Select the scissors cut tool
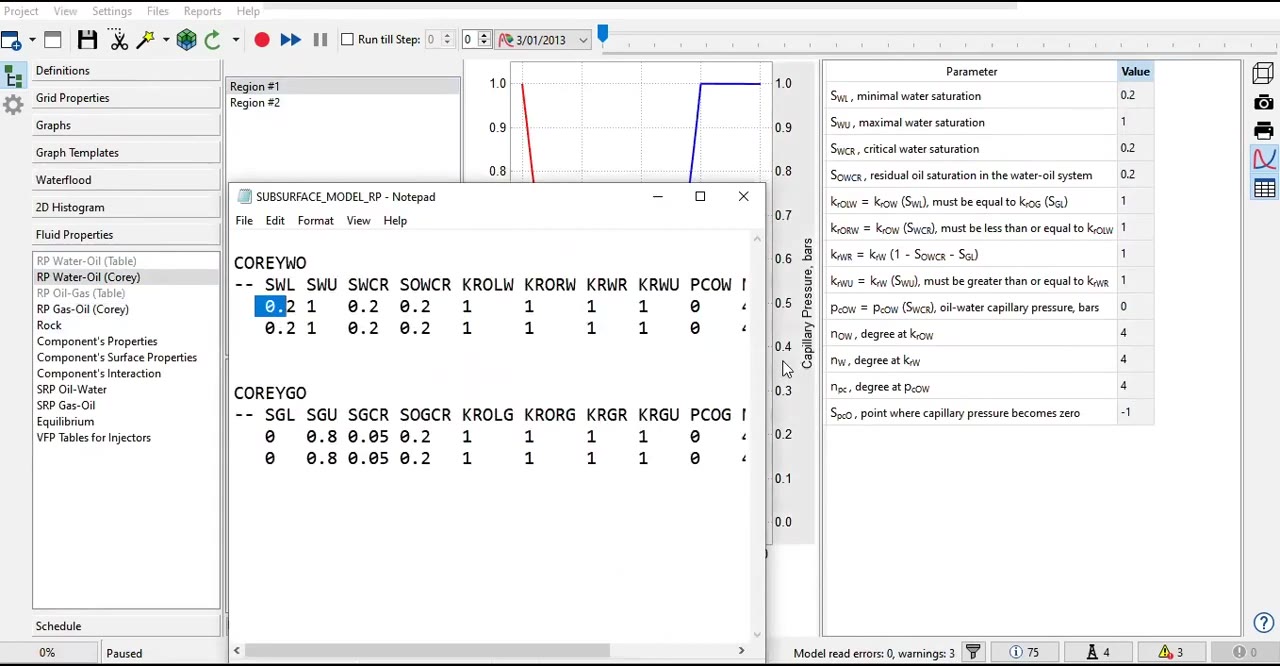Image resolution: width=1280 pixels, height=666 pixels. 119,39
